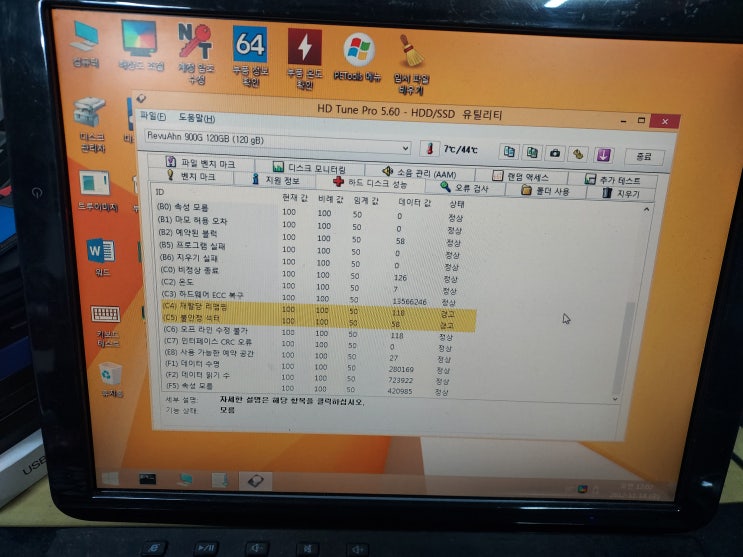Click the SMART list scrollbar up arrow
Screen dimensions: 743x557
click(646, 209)
